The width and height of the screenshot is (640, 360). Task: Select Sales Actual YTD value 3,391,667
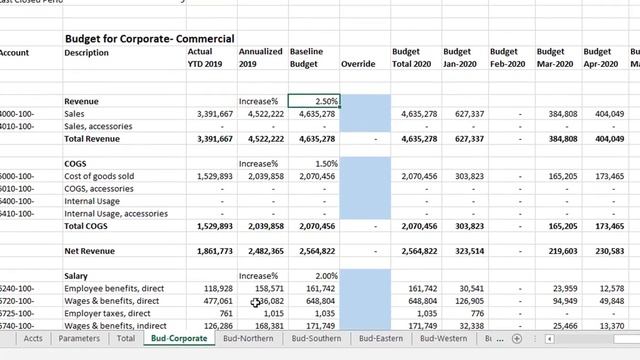tap(215, 114)
